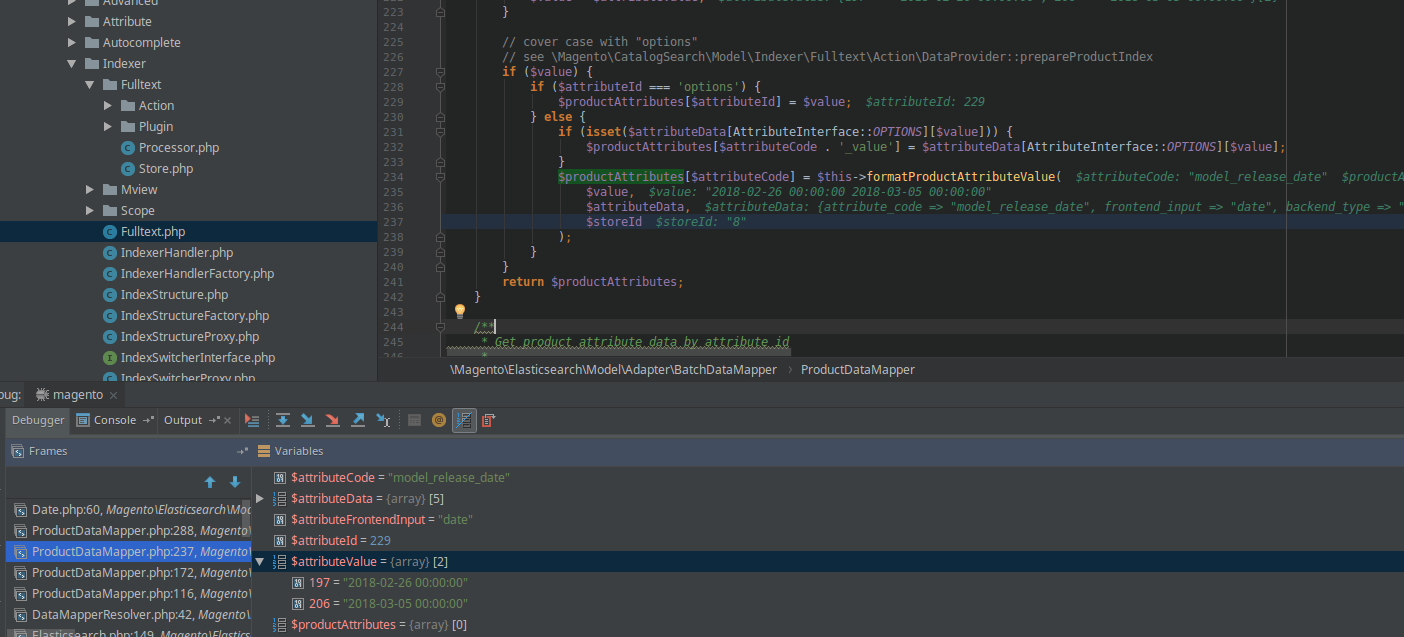Screen dimensions: 1404x637
Task: Close the Output tab
Action: [228, 421]
